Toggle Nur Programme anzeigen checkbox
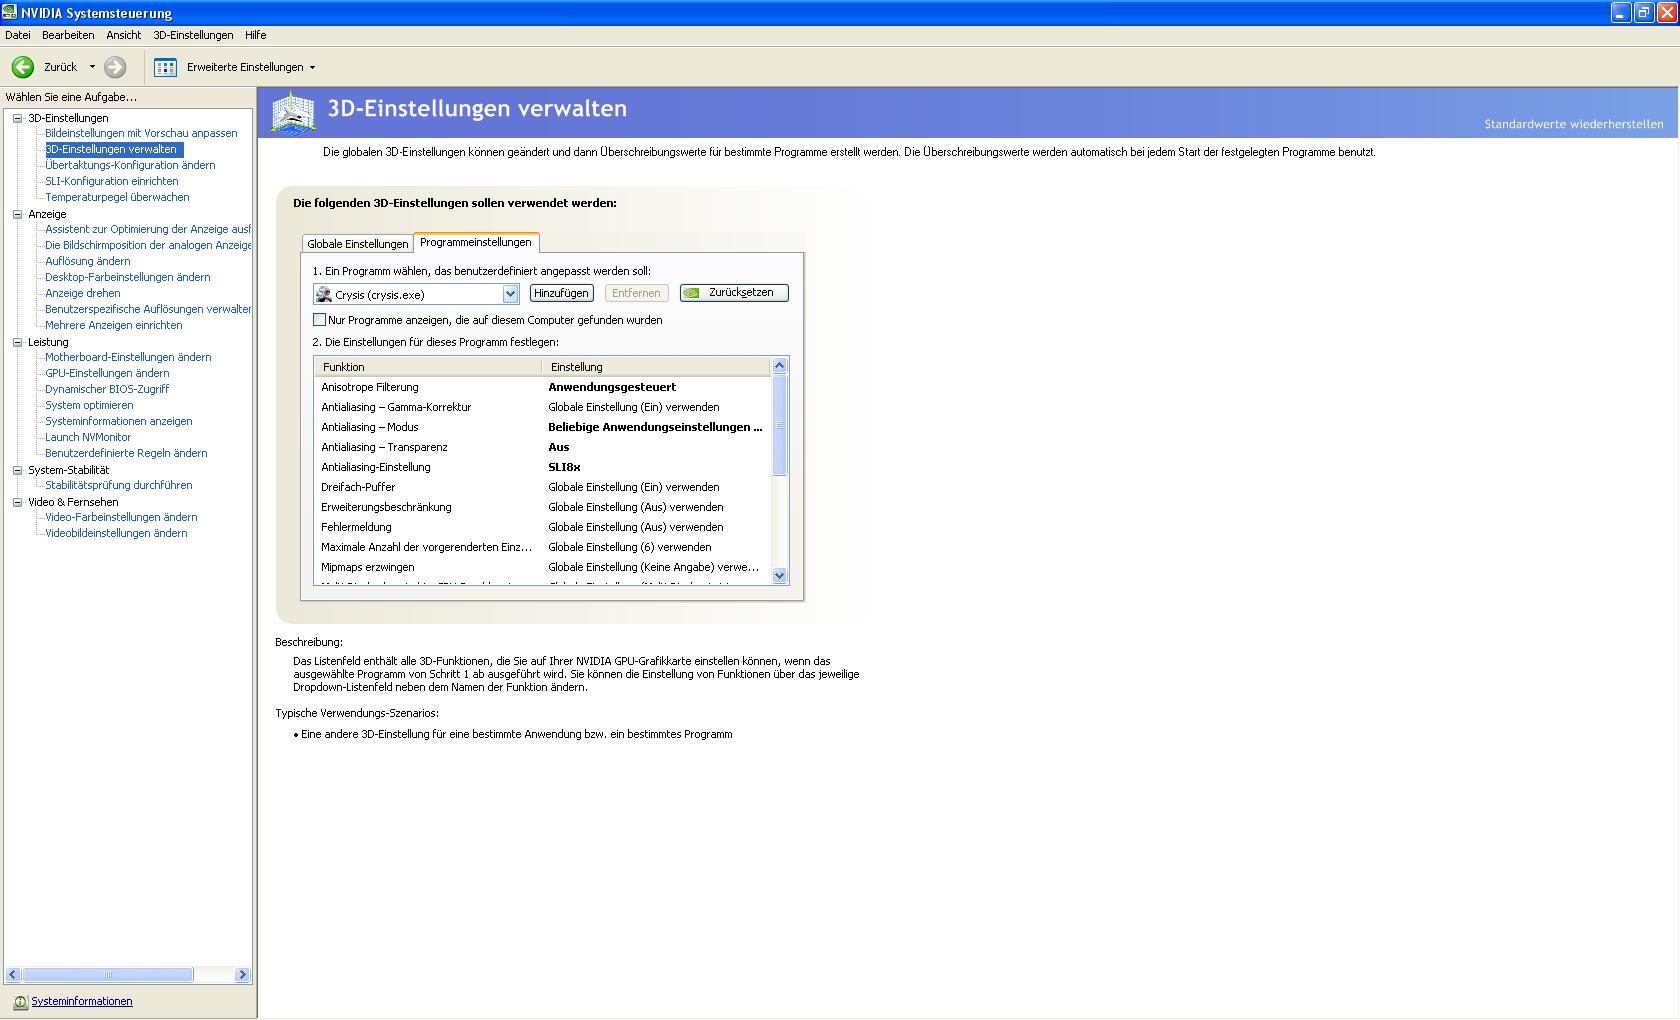The image size is (1680, 1020). point(320,320)
